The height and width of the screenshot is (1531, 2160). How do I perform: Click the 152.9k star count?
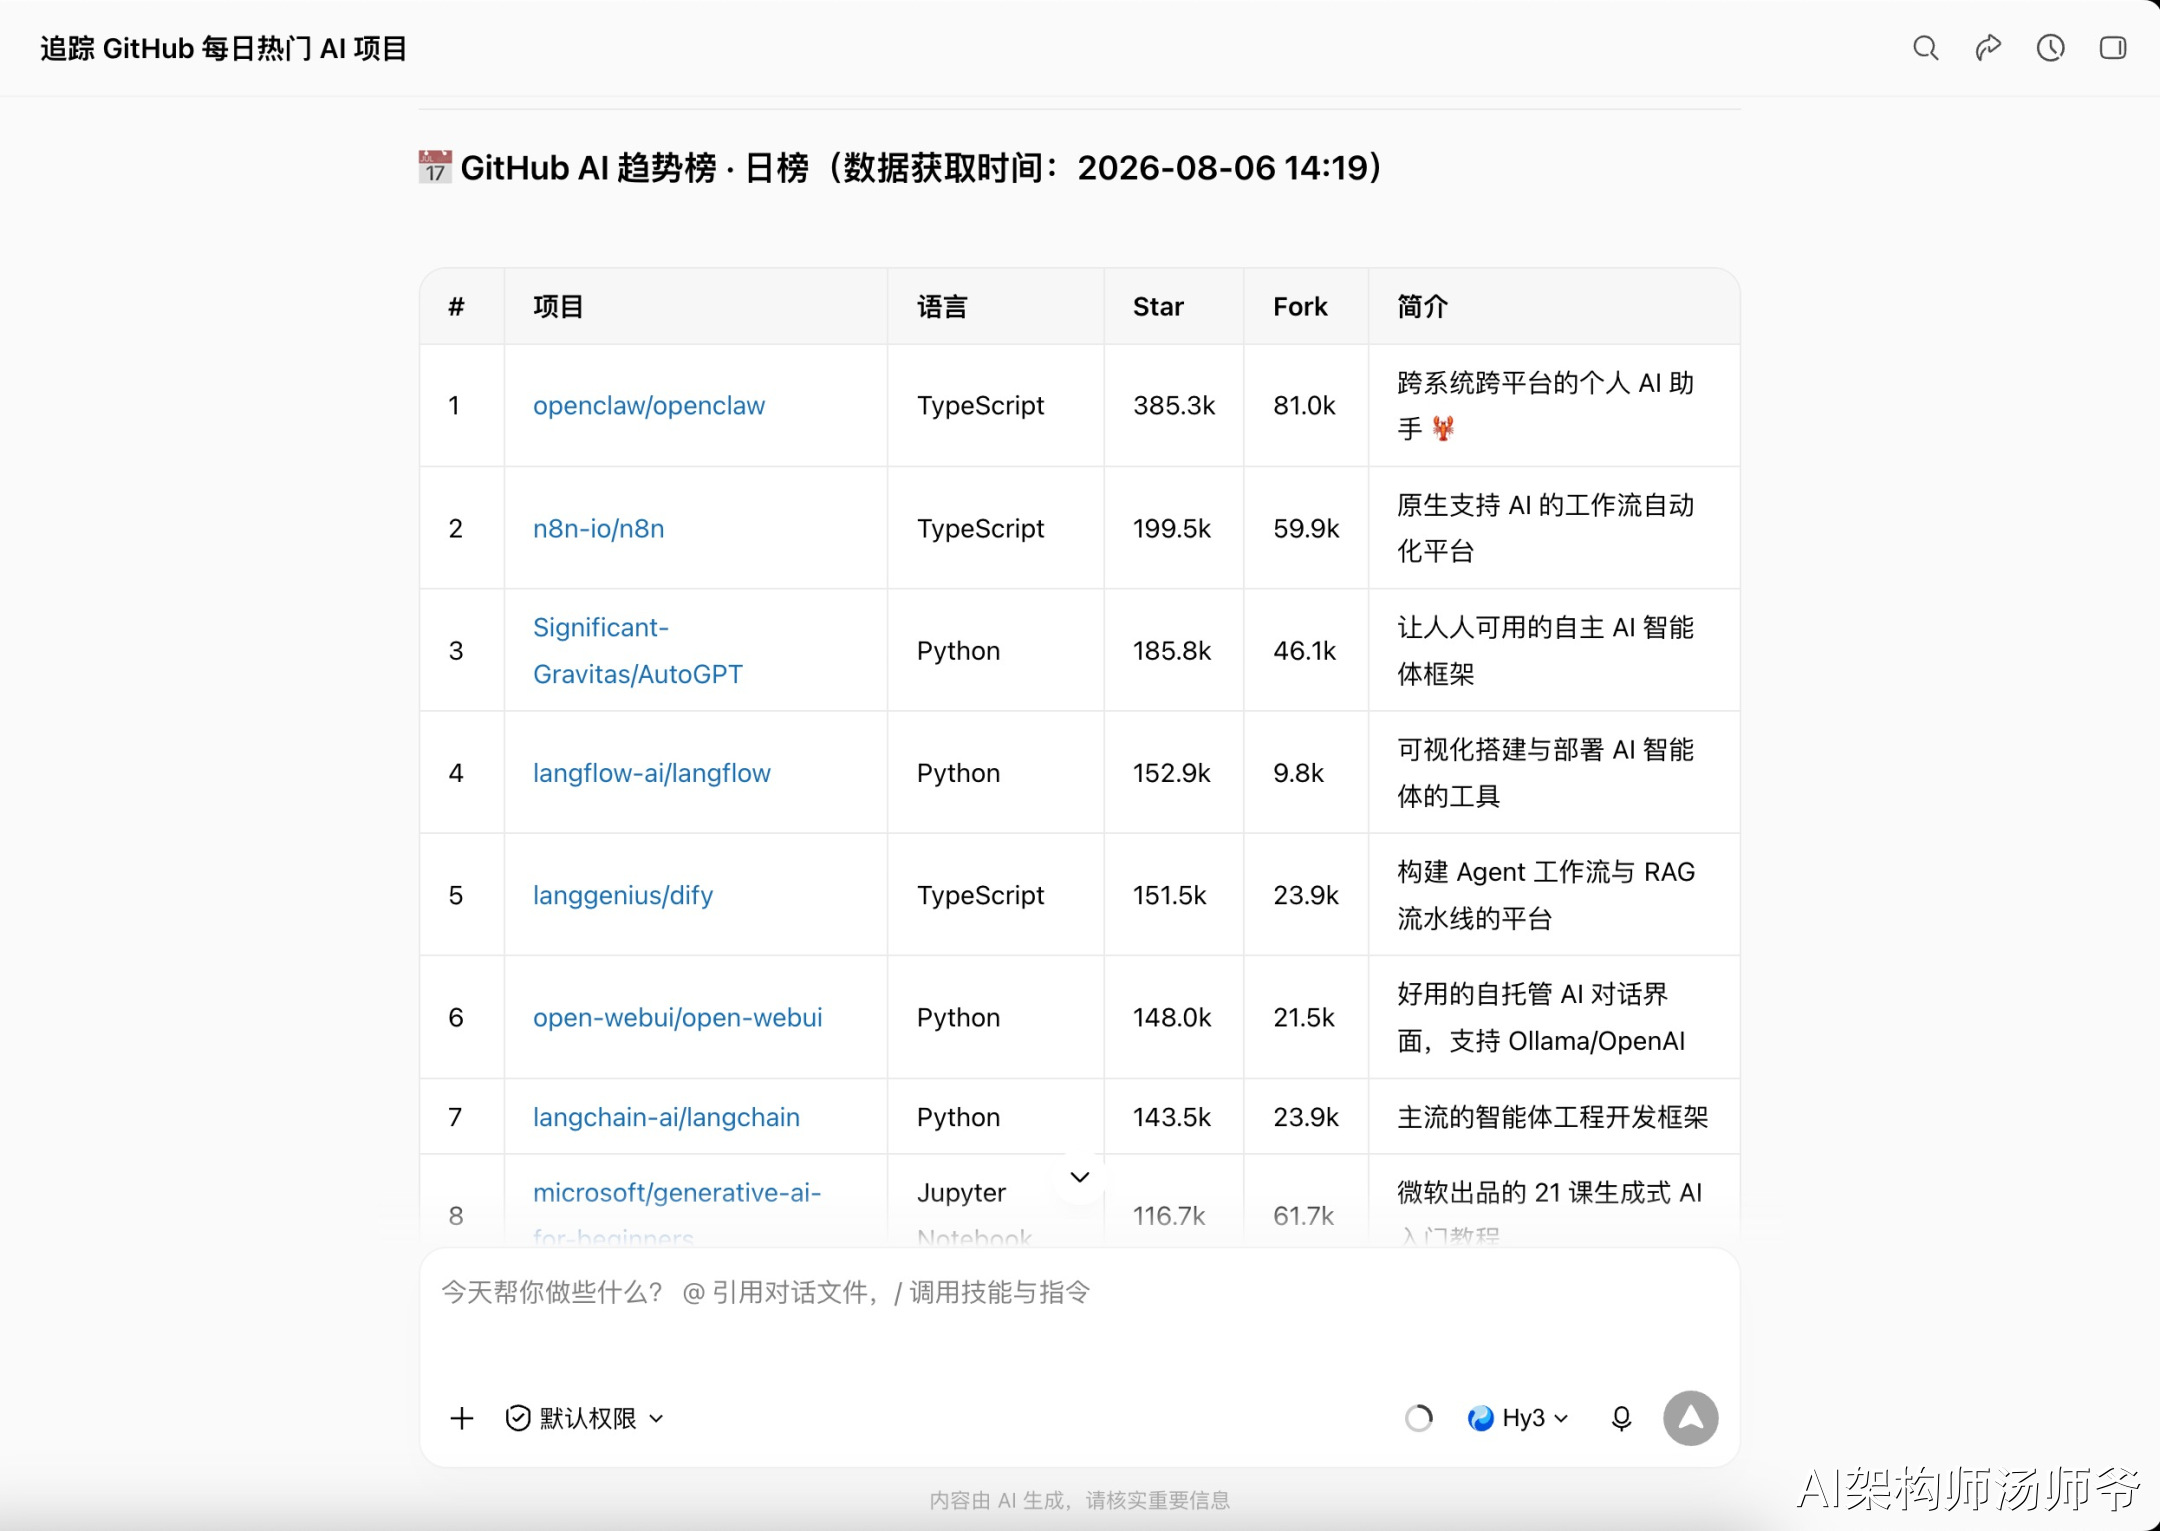tap(1172, 773)
